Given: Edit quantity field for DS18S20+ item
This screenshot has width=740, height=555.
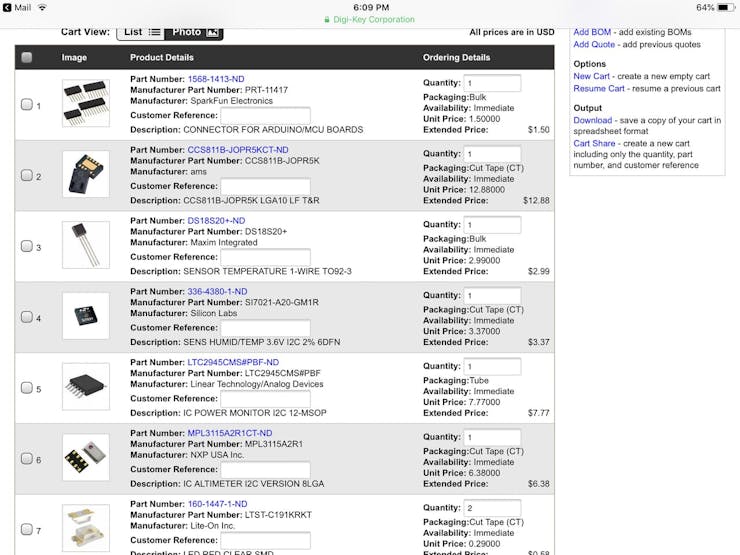Looking at the screenshot, I should click(492, 225).
